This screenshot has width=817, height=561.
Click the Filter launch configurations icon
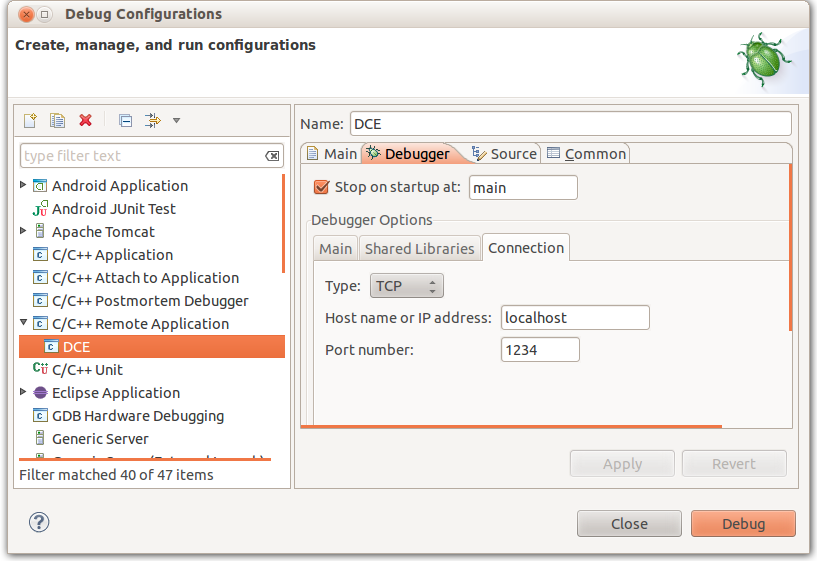pos(153,121)
